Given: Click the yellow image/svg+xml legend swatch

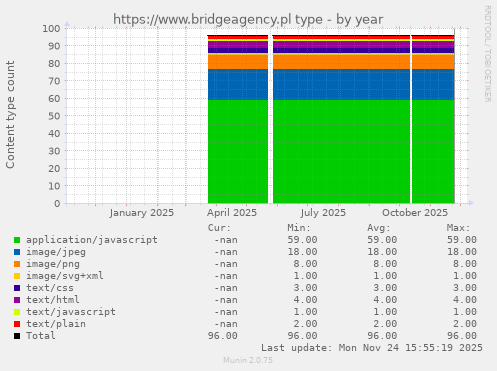Looking at the screenshot, I should click(x=17, y=276).
